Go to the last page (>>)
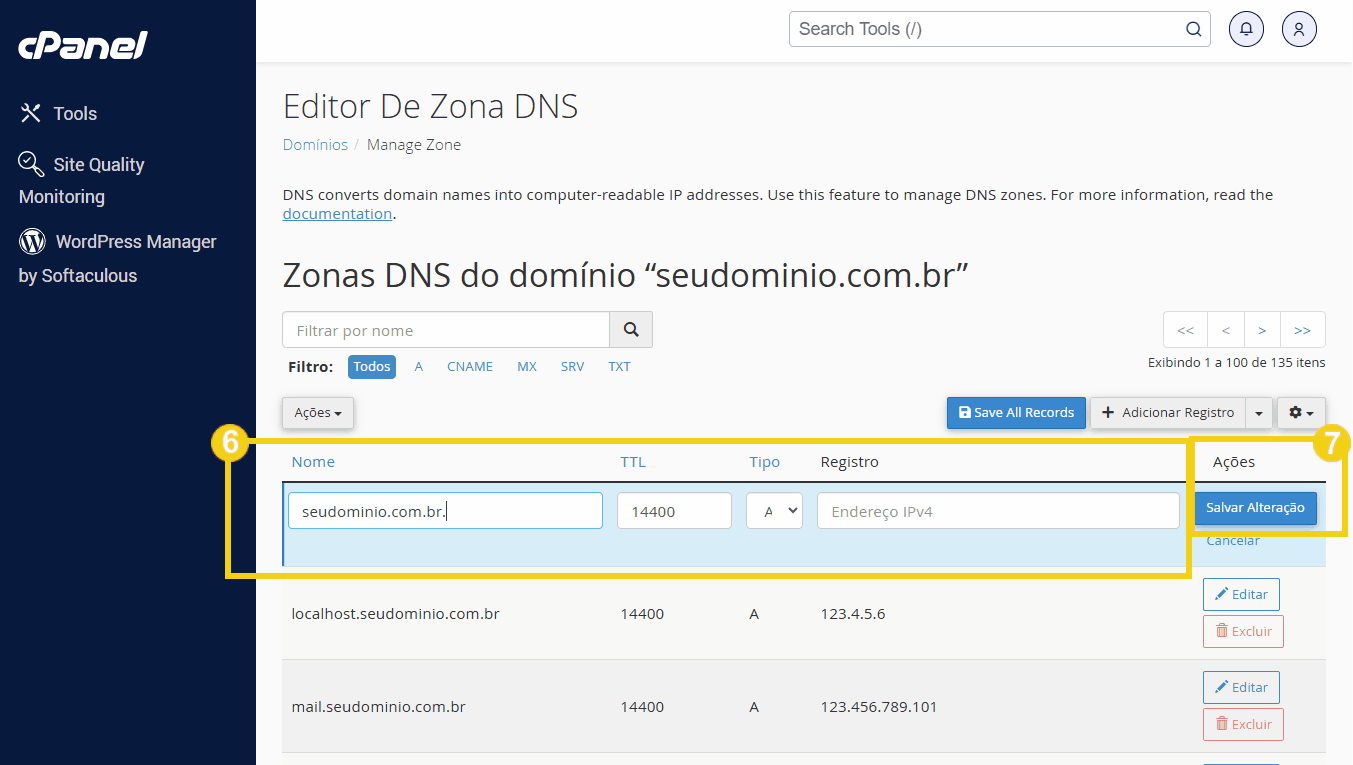This screenshot has height=765, width=1353. pos(1303,330)
